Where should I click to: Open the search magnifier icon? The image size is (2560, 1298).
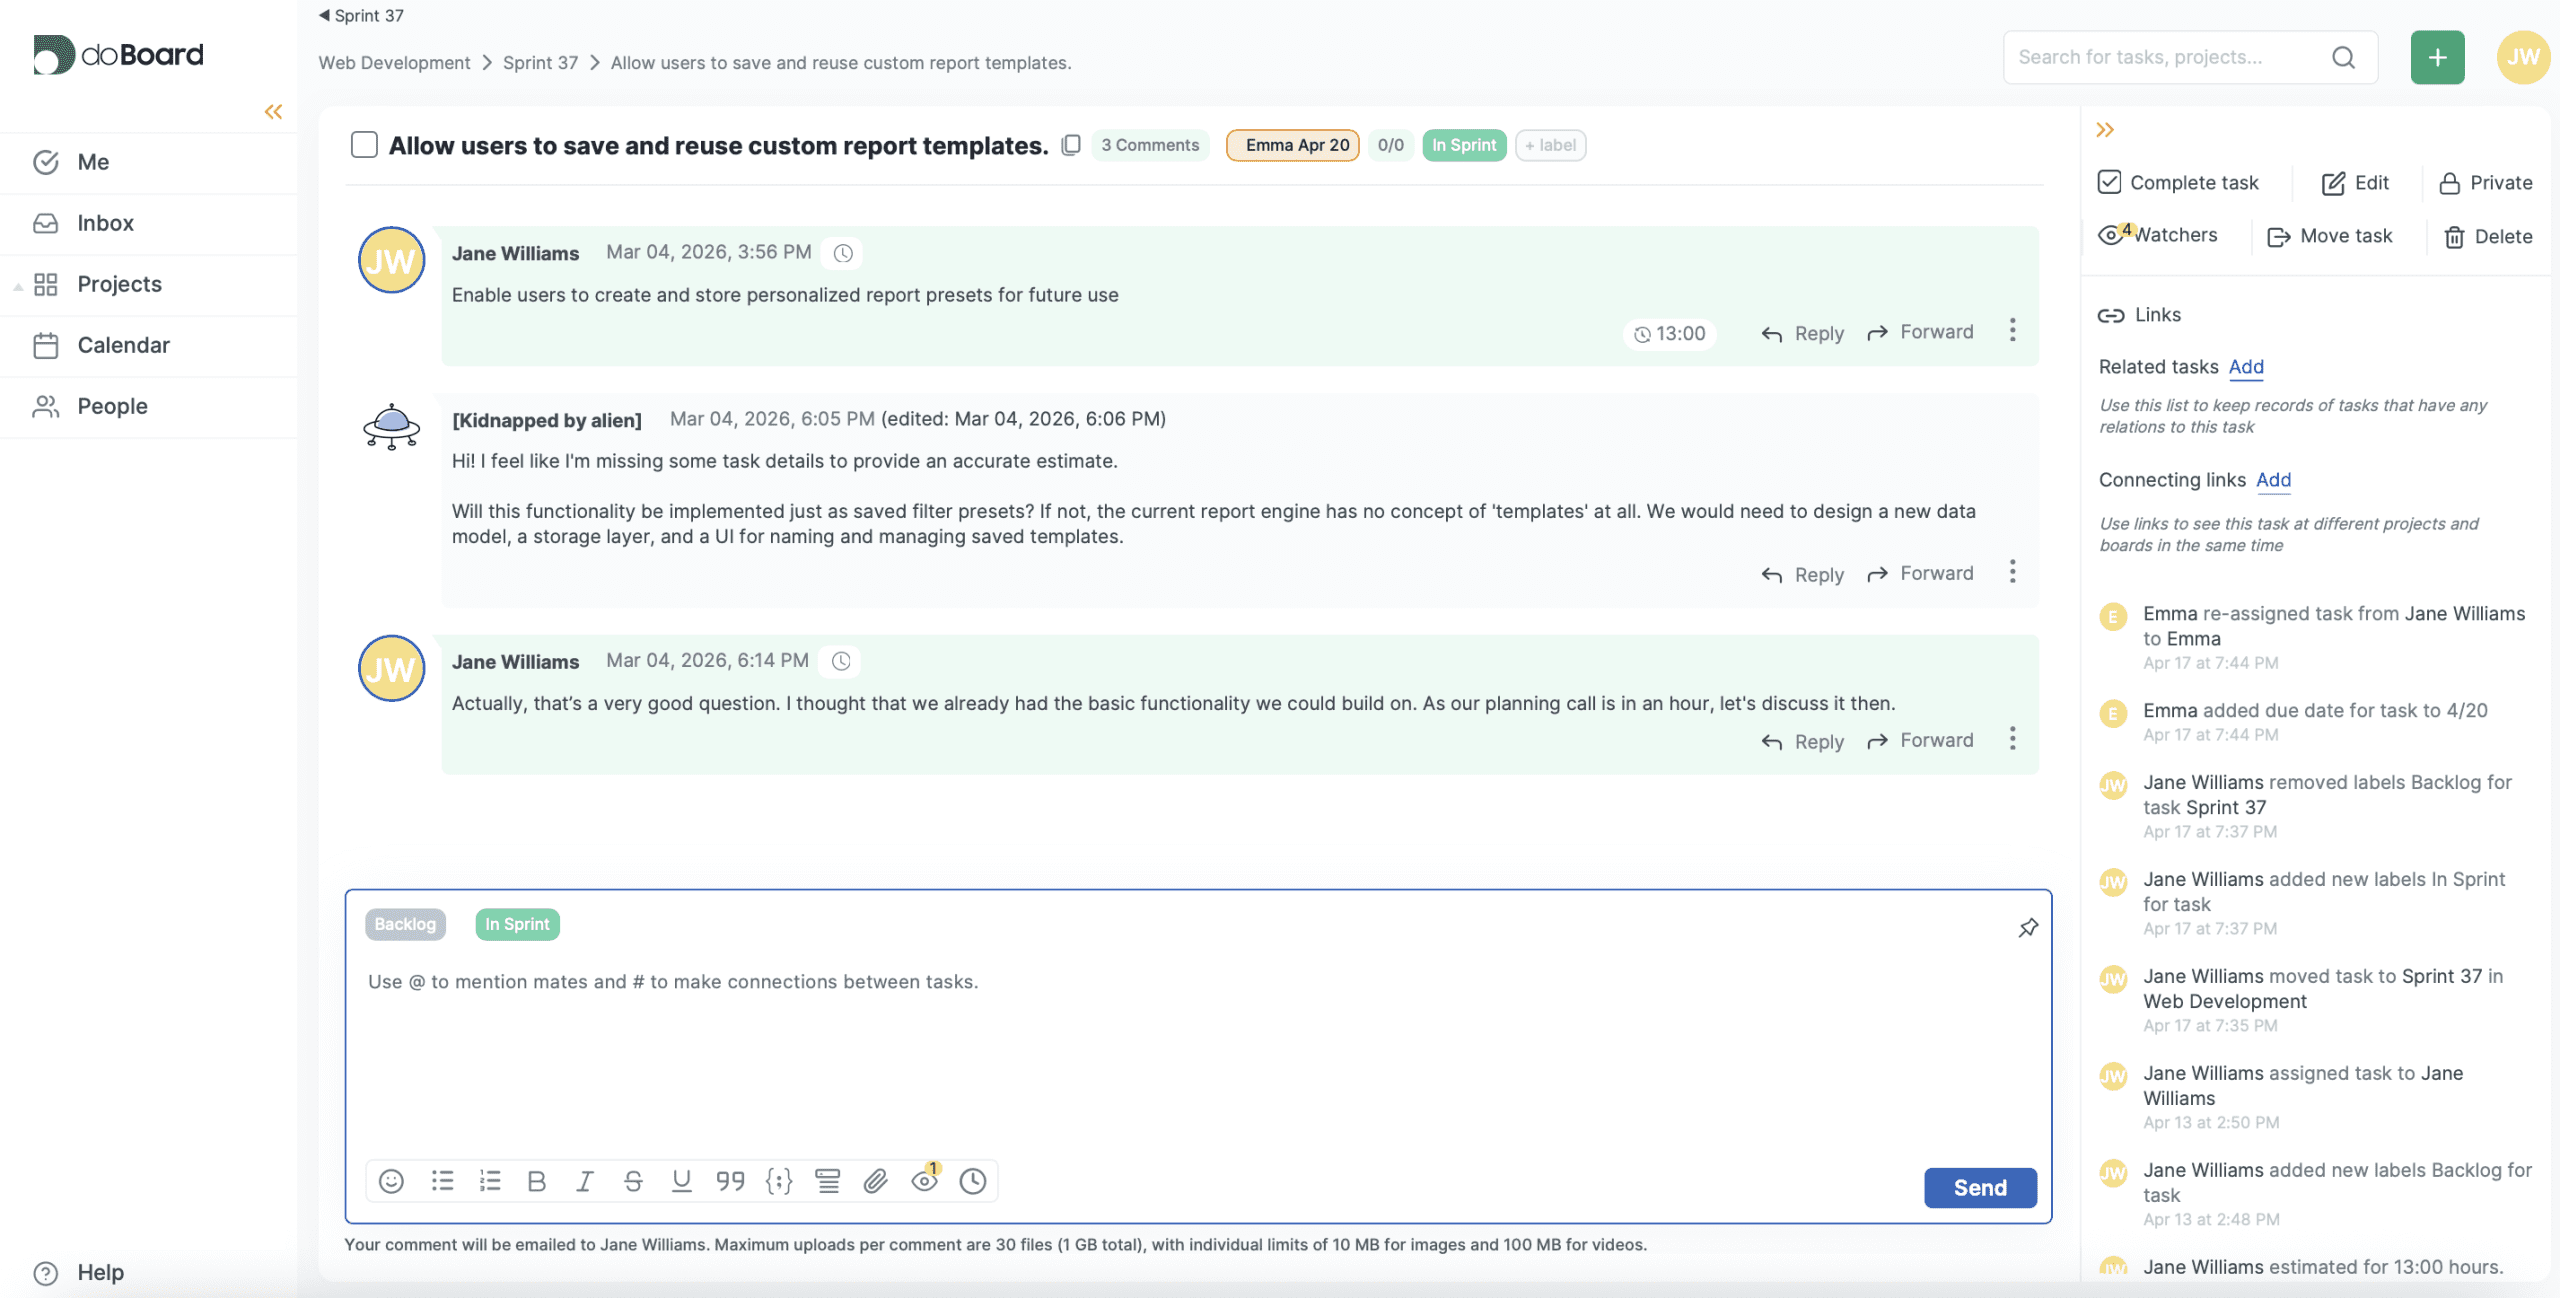pyautogui.click(x=2343, y=57)
